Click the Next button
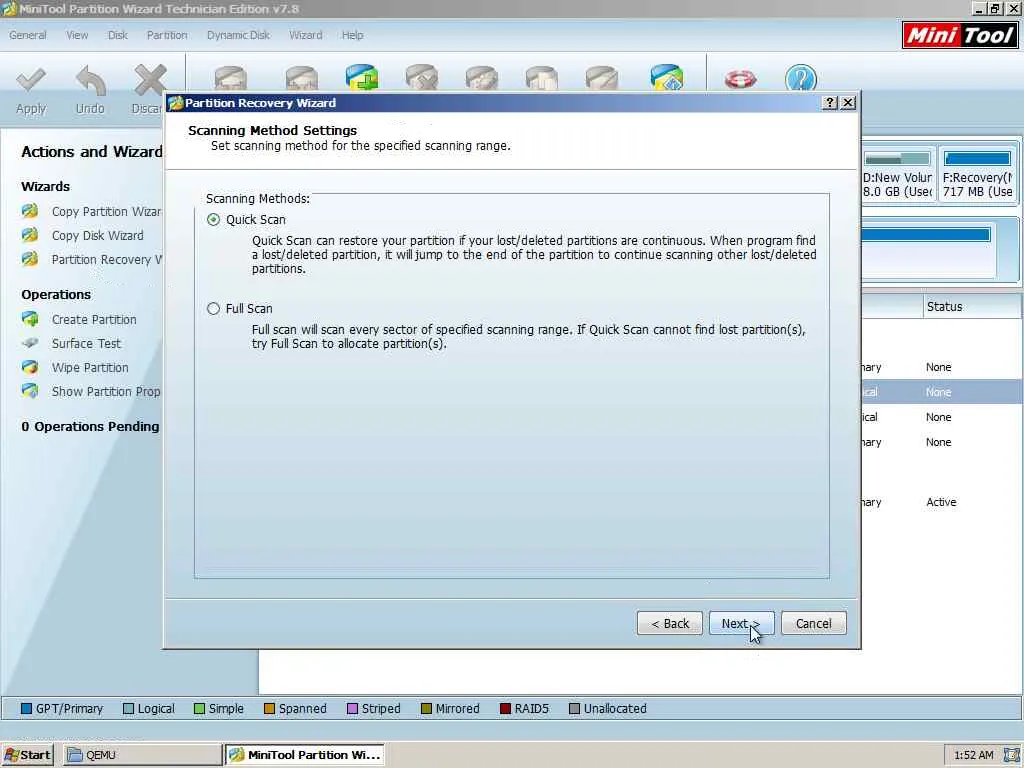Screen dimensions: 1024x768 tap(742, 623)
